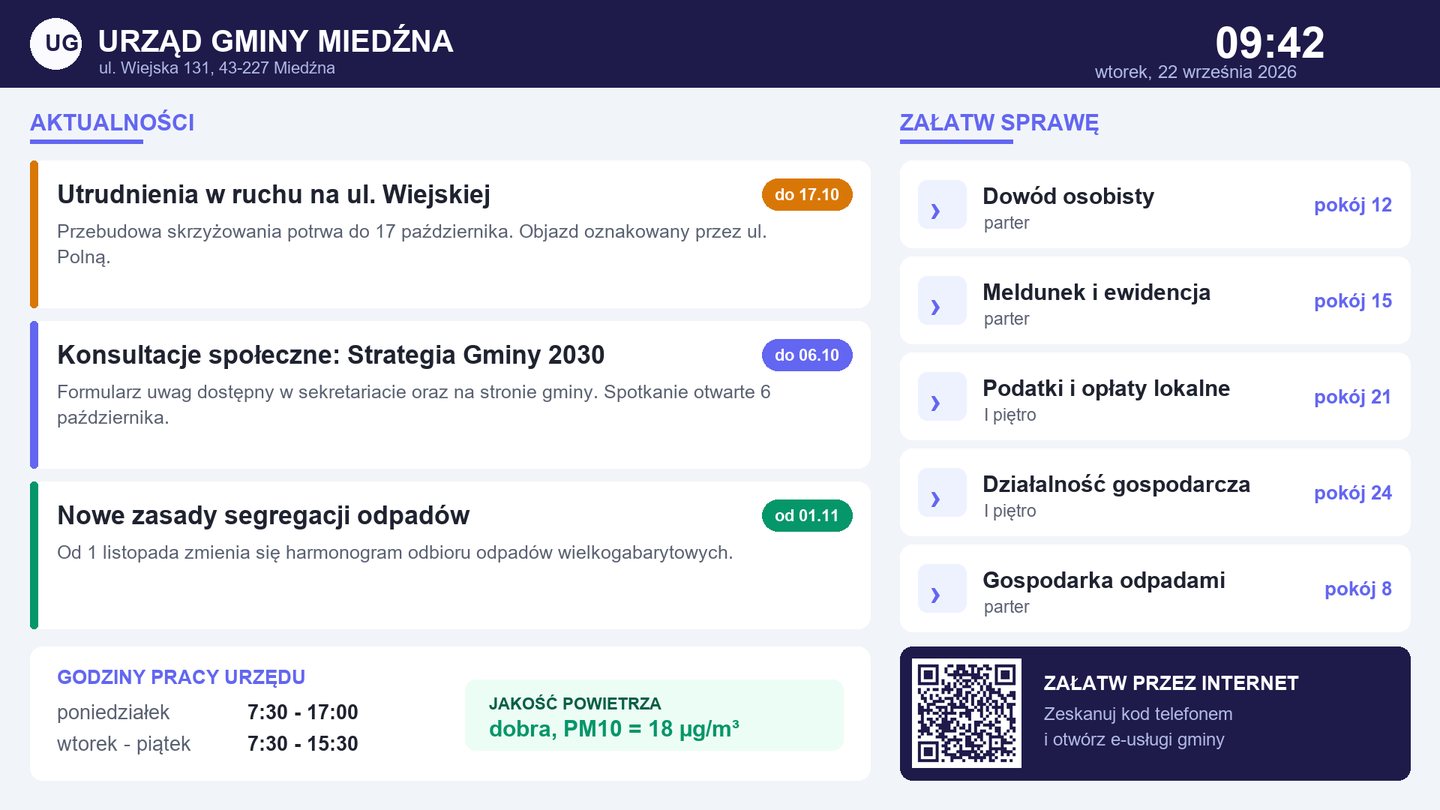Click the purple 'do 06.10' badge
This screenshot has height=810, width=1440.
pos(807,356)
